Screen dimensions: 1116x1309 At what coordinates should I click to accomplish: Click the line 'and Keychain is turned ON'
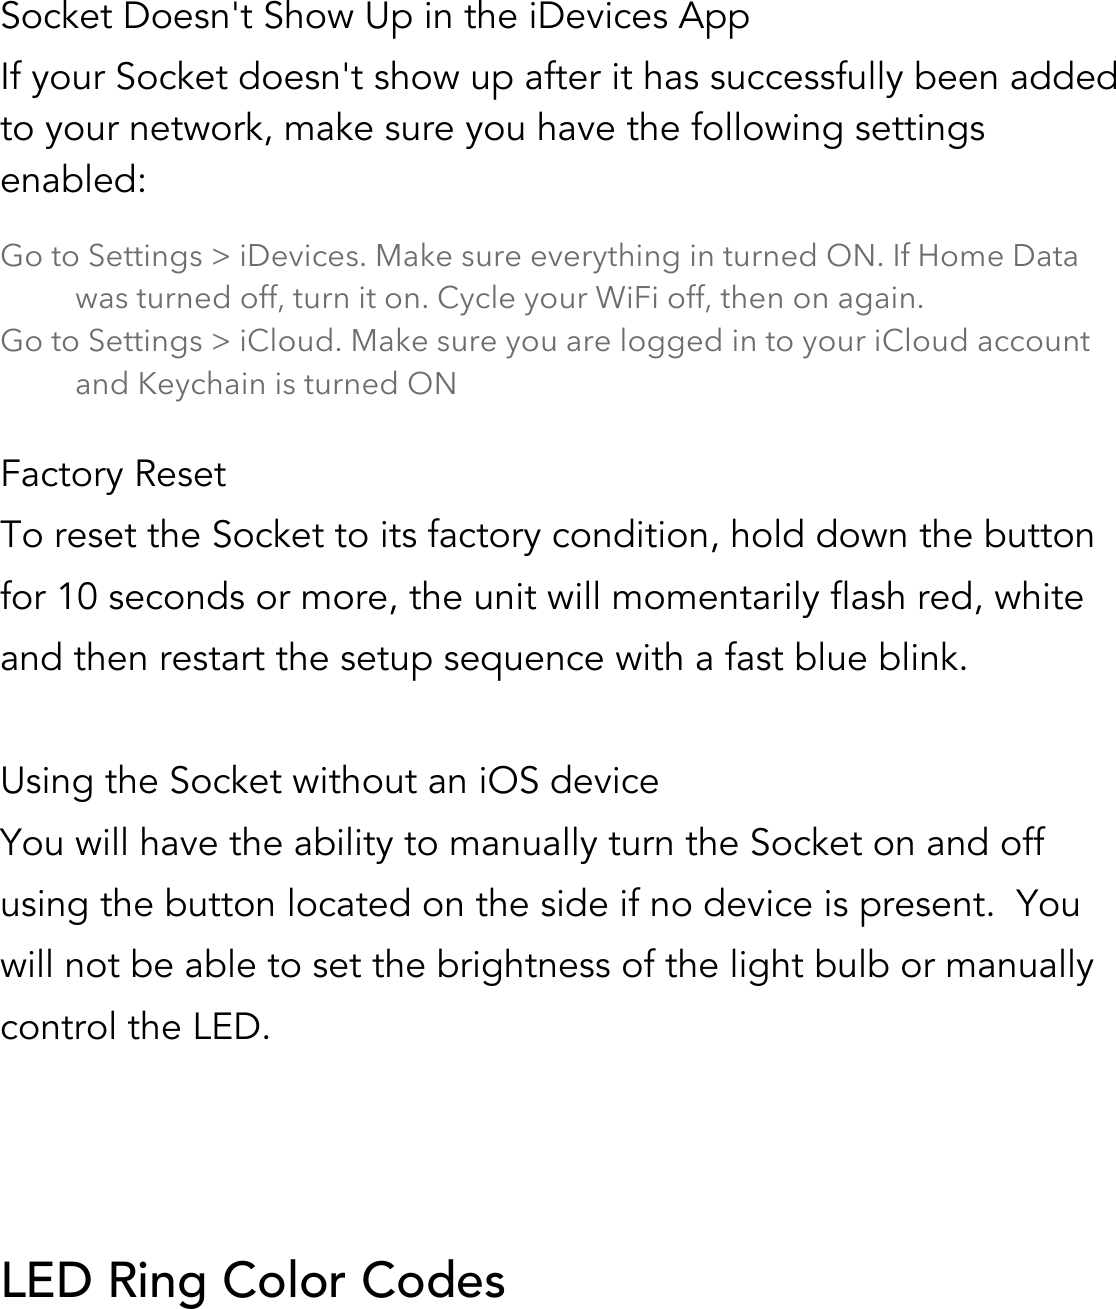(266, 385)
